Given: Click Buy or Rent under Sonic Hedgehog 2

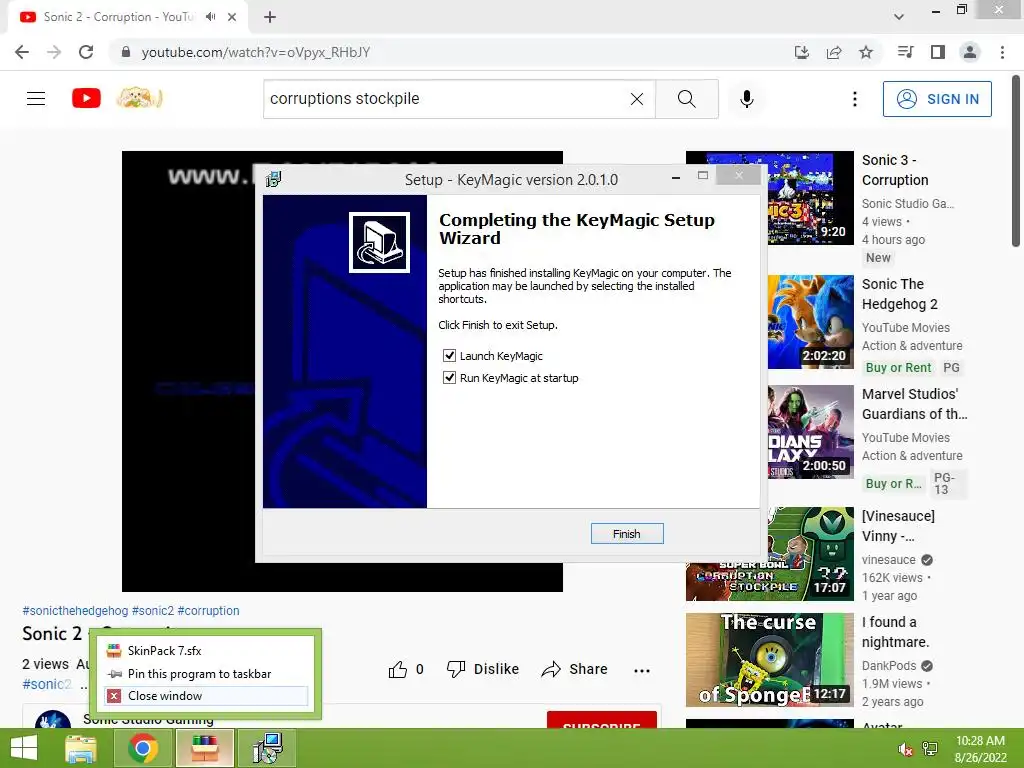Looking at the screenshot, I should click(x=898, y=368).
